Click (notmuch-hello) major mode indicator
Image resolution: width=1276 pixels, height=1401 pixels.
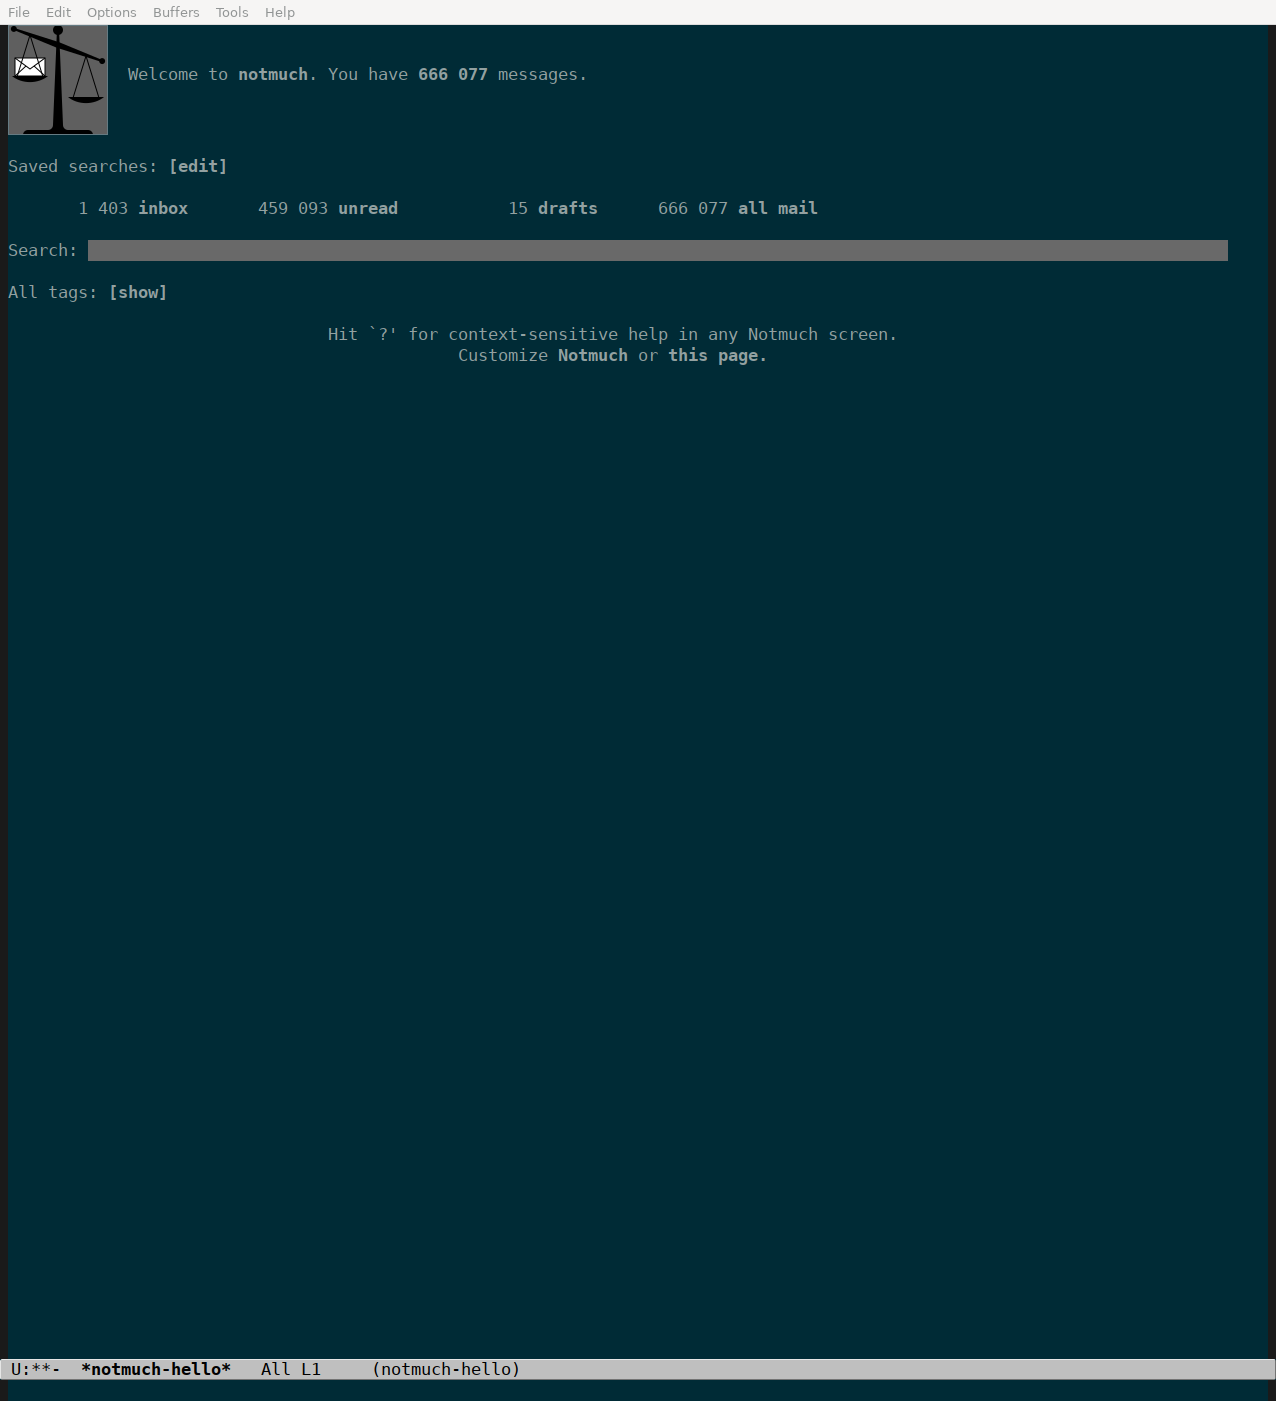tap(446, 1369)
